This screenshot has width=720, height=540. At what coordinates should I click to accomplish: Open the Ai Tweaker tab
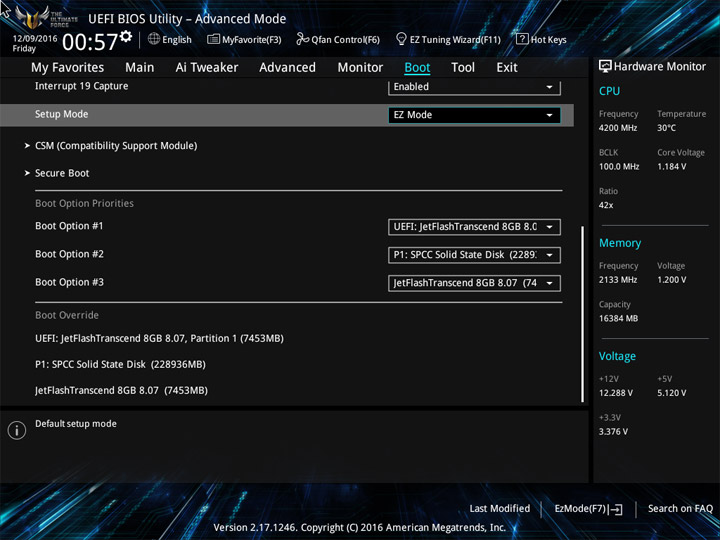coord(207,68)
